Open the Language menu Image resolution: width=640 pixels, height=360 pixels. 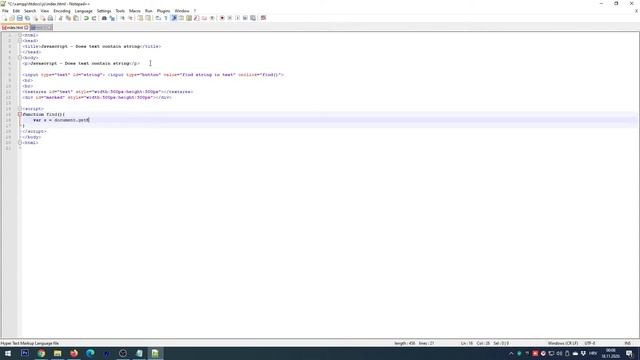(84, 11)
